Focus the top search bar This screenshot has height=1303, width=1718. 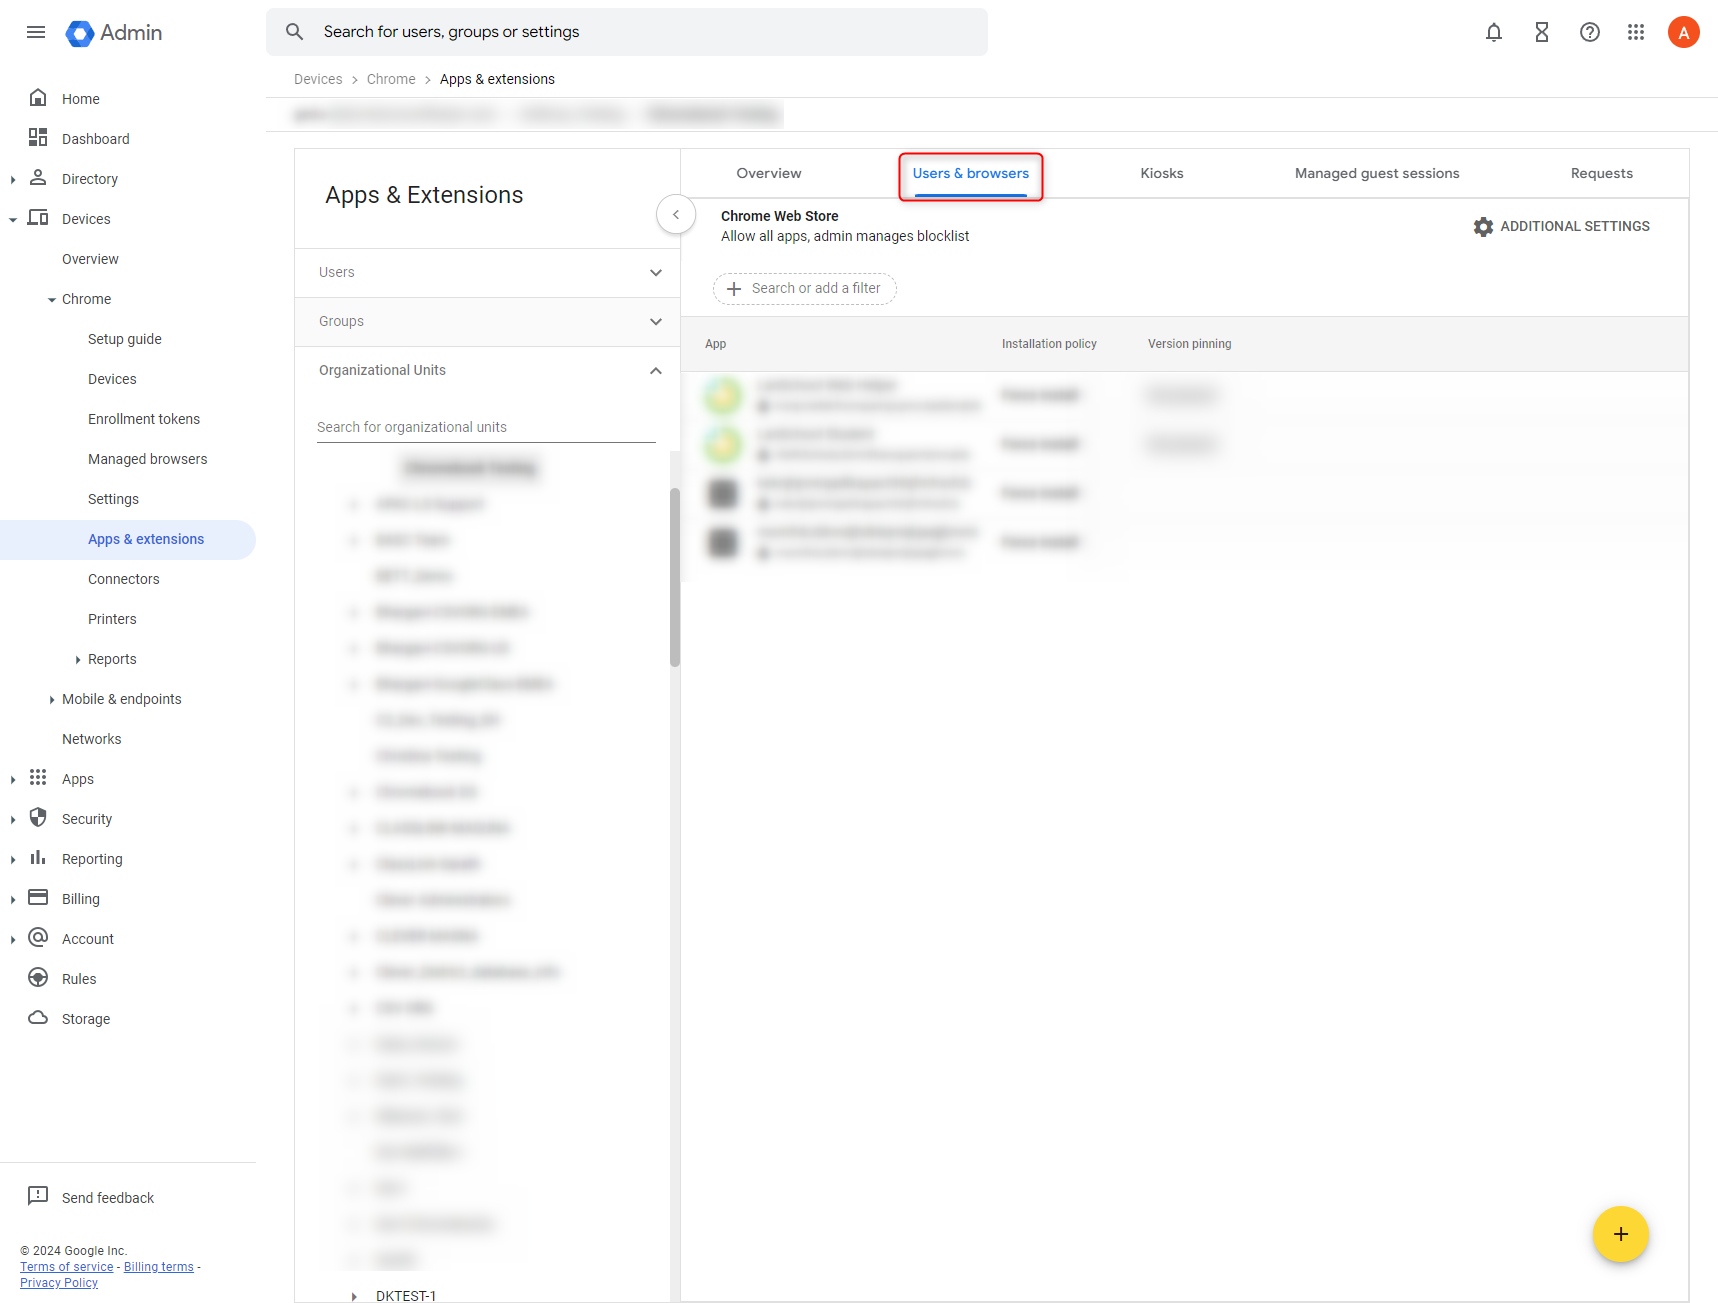[627, 32]
